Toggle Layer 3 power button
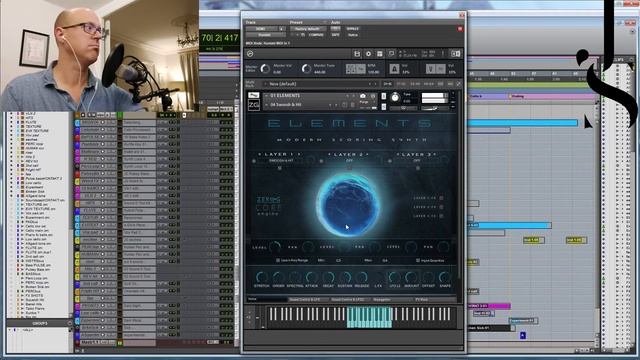This screenshot has height=360, width=640. click(x=390, y=161)
